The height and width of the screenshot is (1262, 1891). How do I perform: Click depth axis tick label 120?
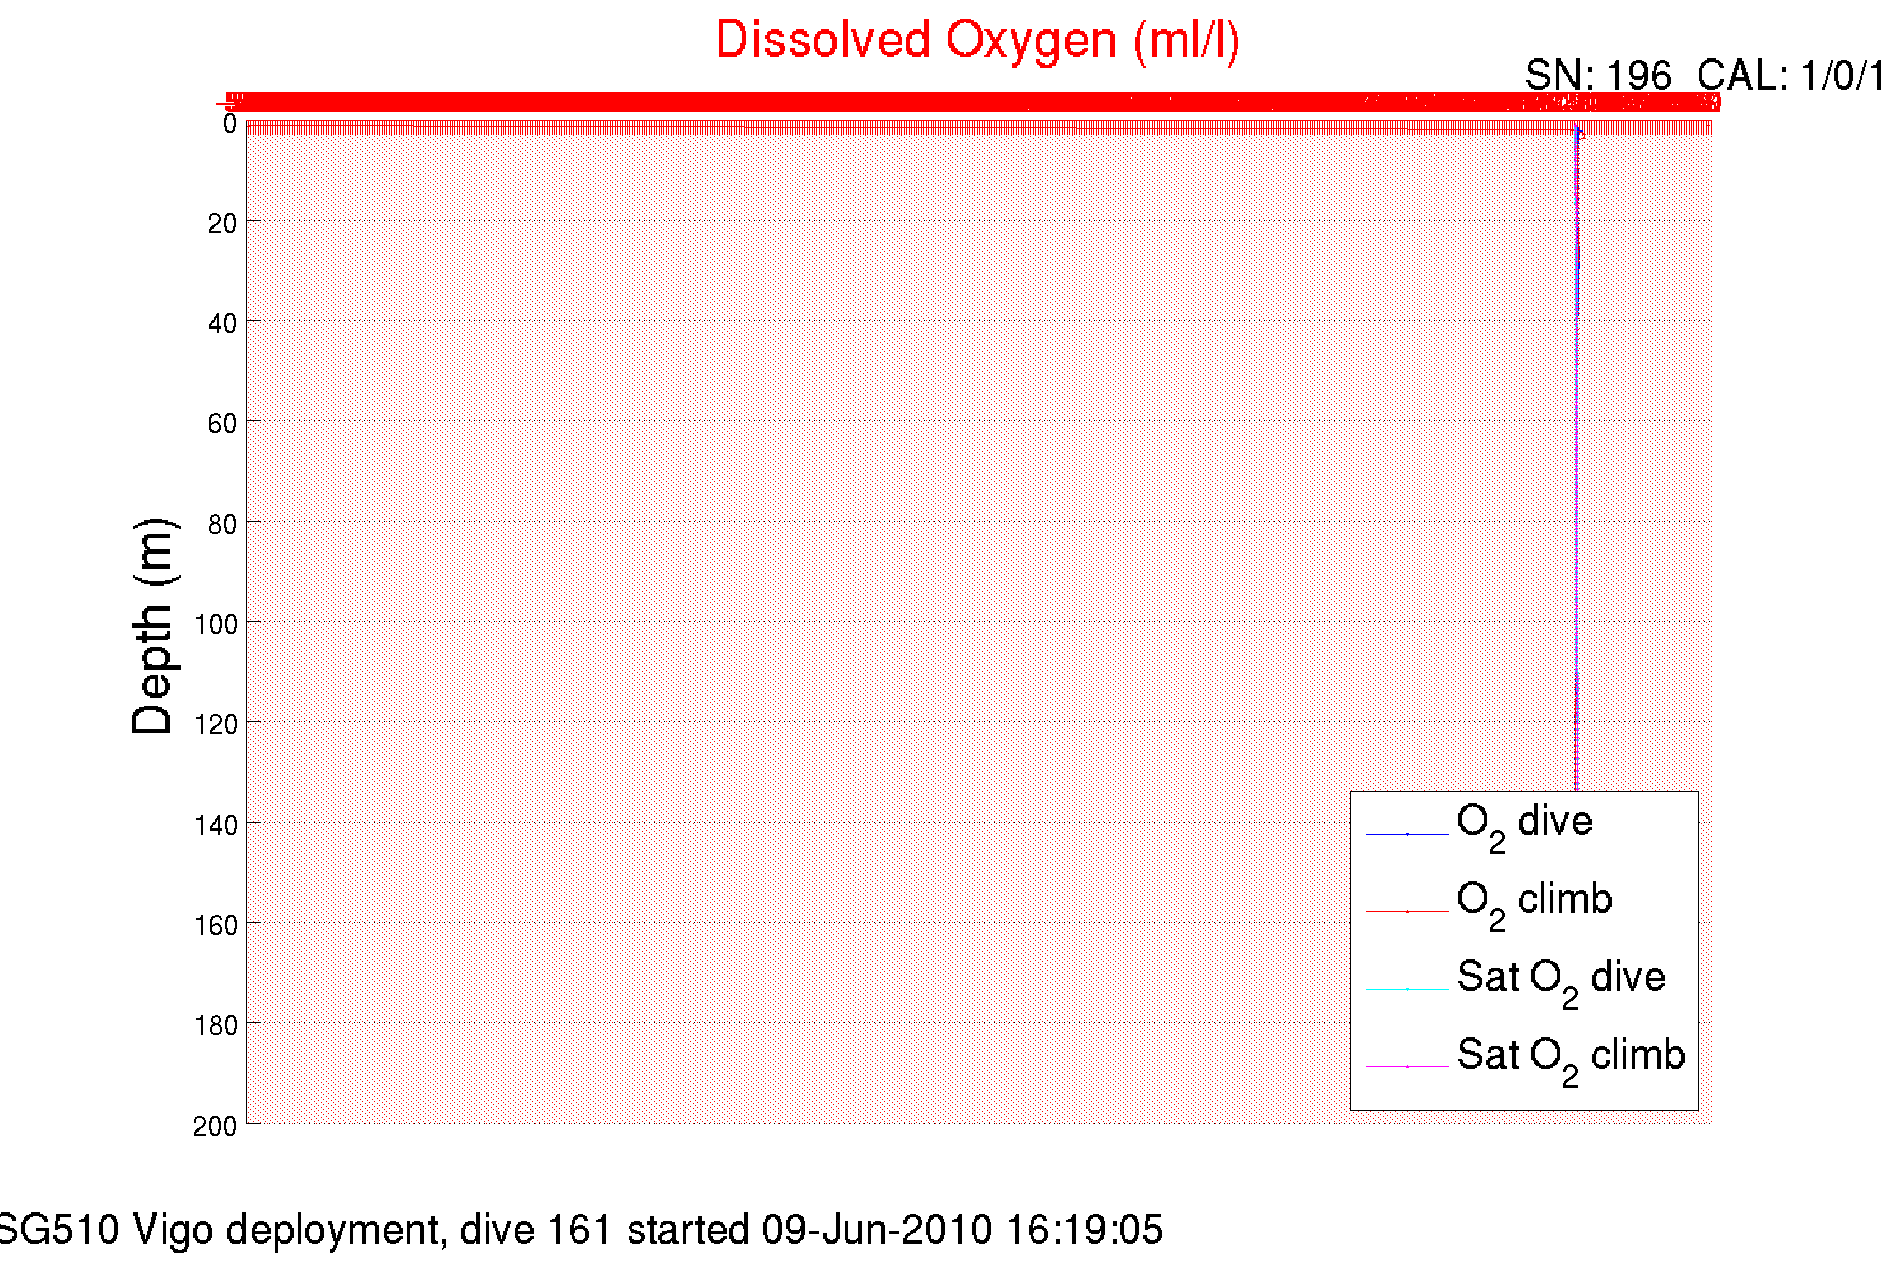(x=216, y=724)
